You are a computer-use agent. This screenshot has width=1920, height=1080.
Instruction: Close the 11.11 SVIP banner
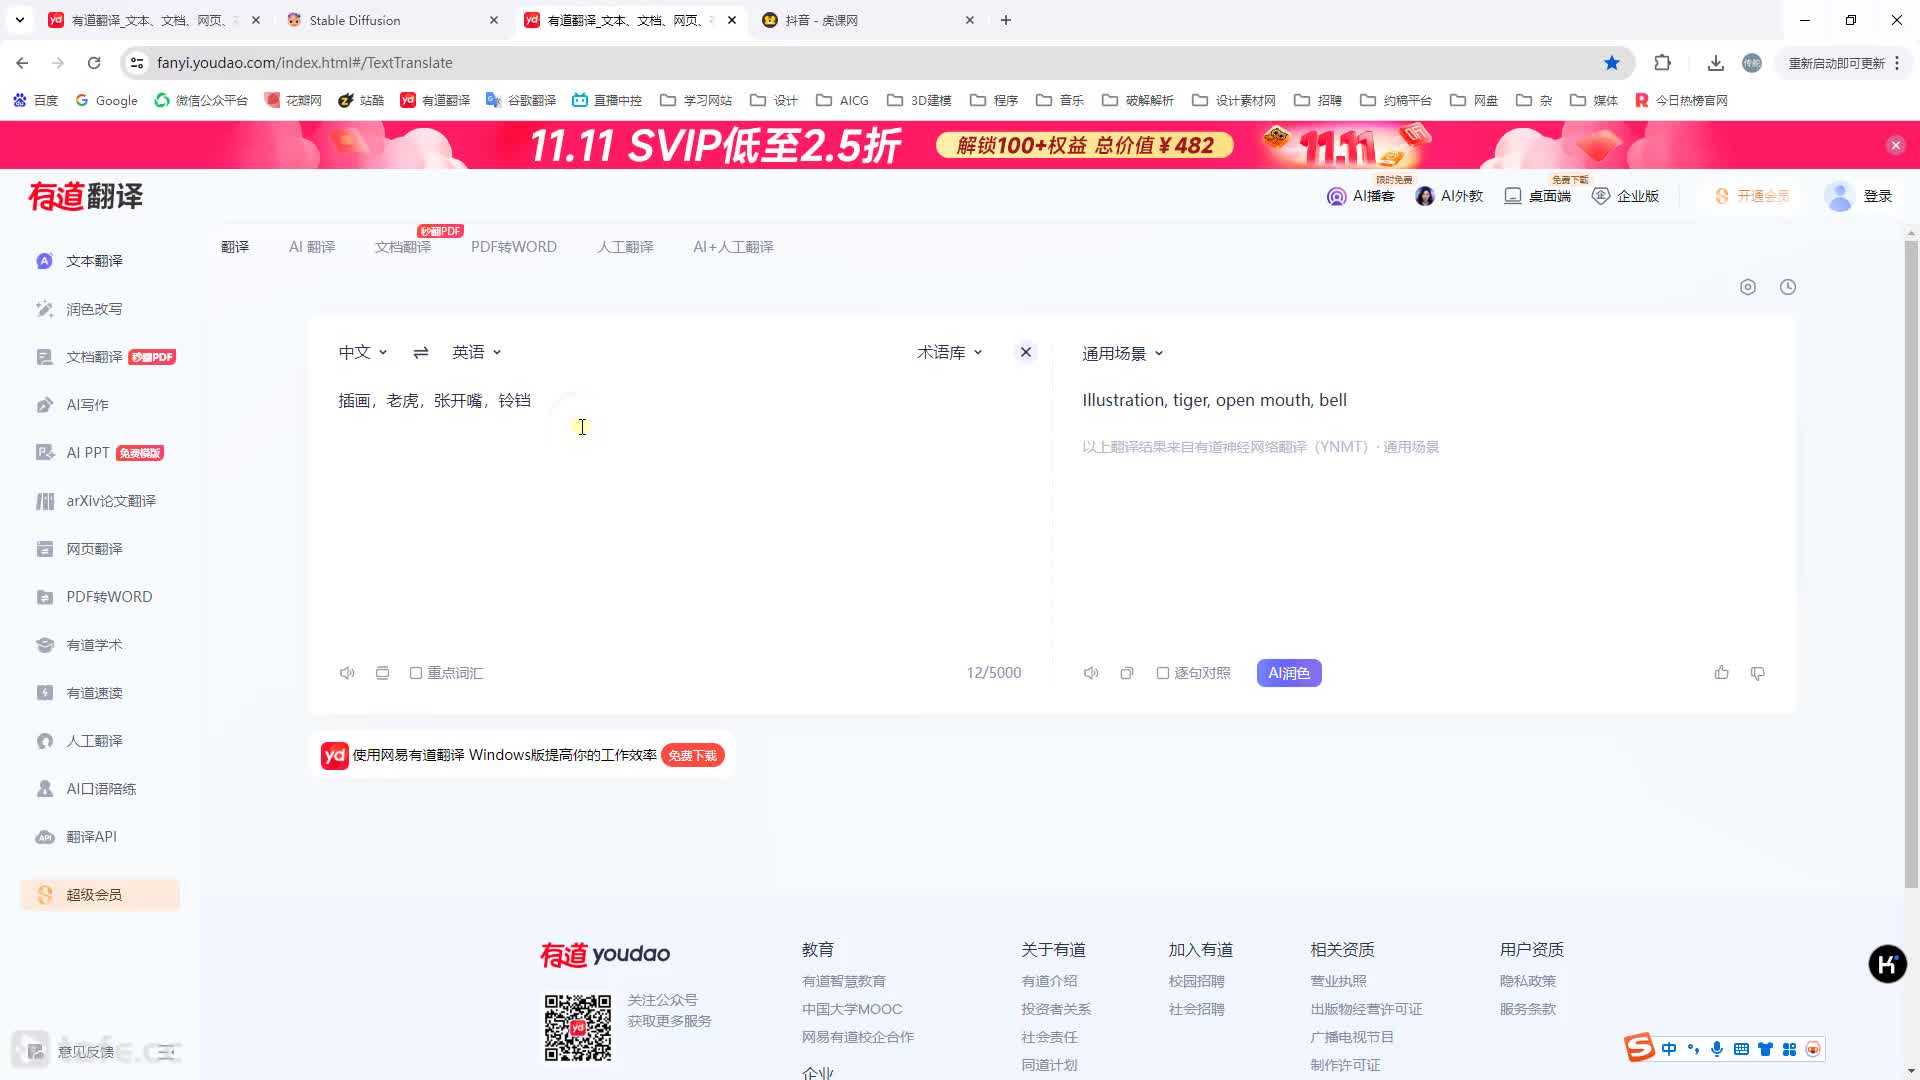[1895, 145]
